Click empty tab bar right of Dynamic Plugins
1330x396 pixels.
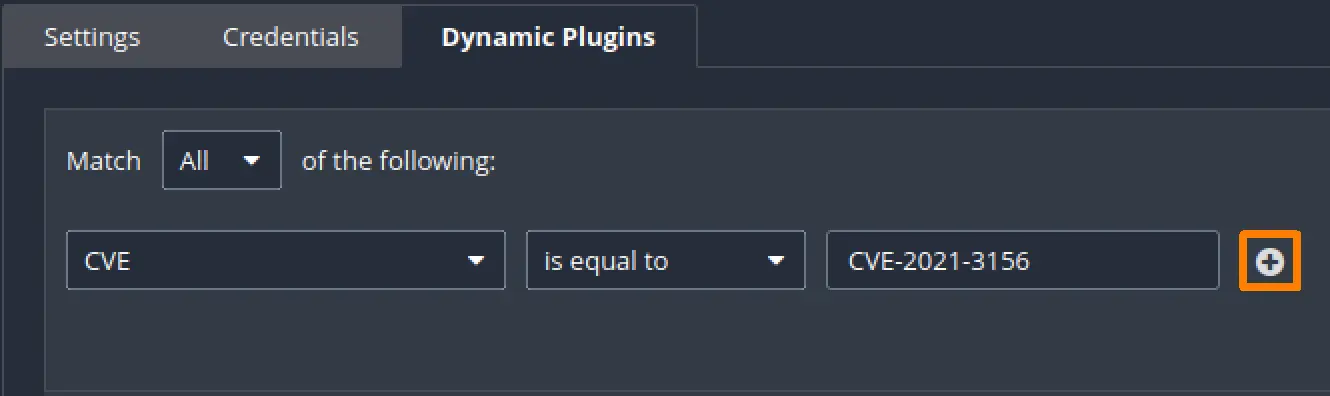pyautogui.click(x=1010, y=35)
